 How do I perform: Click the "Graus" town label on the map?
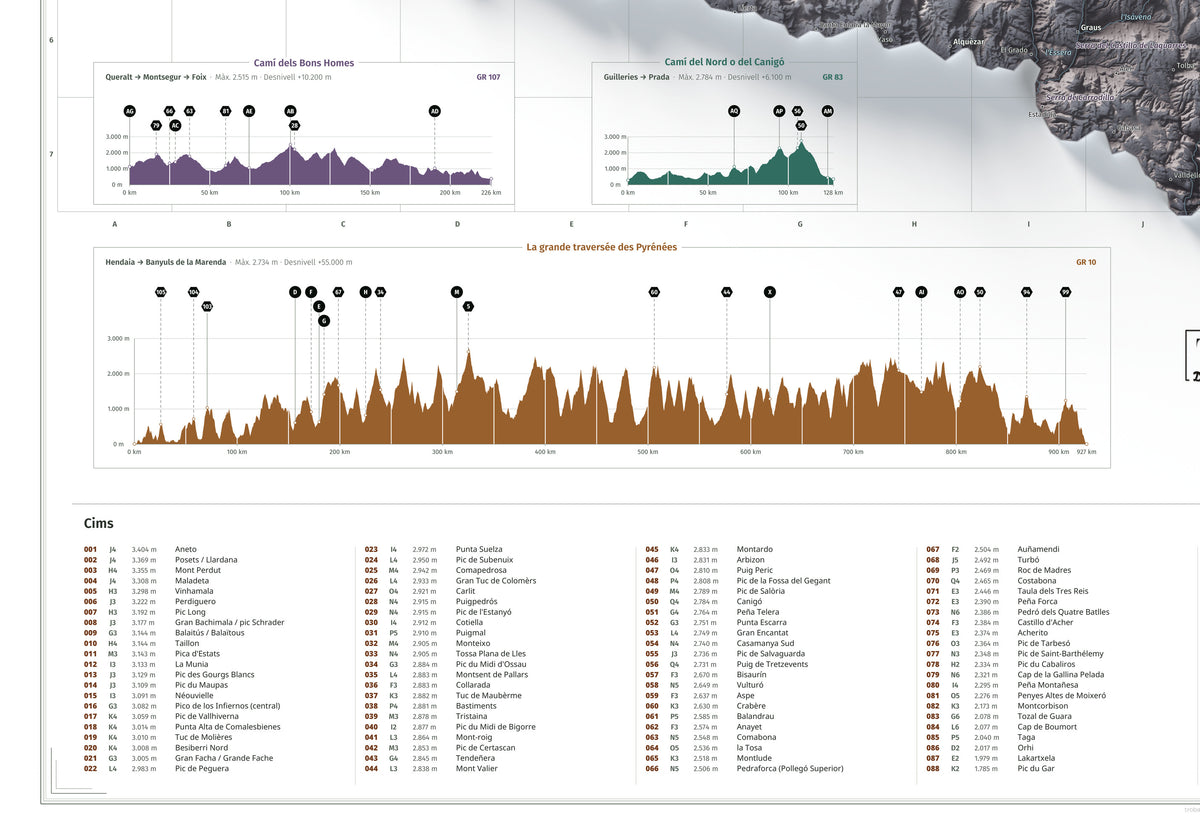pos(1091,28)
